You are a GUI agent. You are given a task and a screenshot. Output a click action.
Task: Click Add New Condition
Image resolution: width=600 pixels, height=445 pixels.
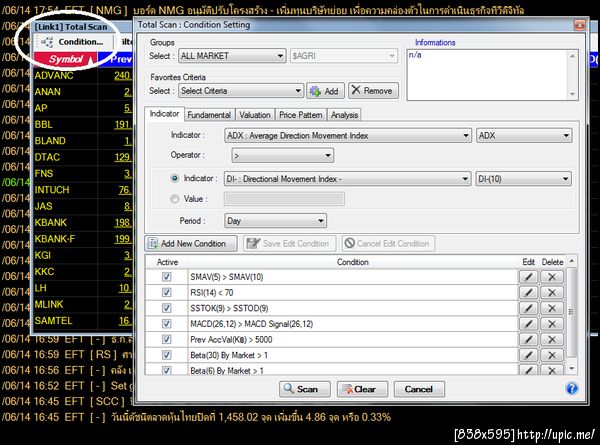[191, 243]
